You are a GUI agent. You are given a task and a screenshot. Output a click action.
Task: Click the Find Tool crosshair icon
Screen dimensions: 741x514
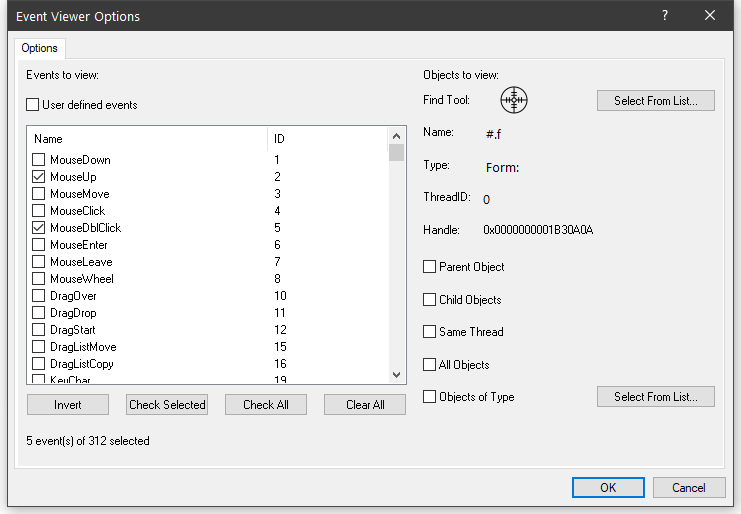pyautogui.click(x=513, y=100)
